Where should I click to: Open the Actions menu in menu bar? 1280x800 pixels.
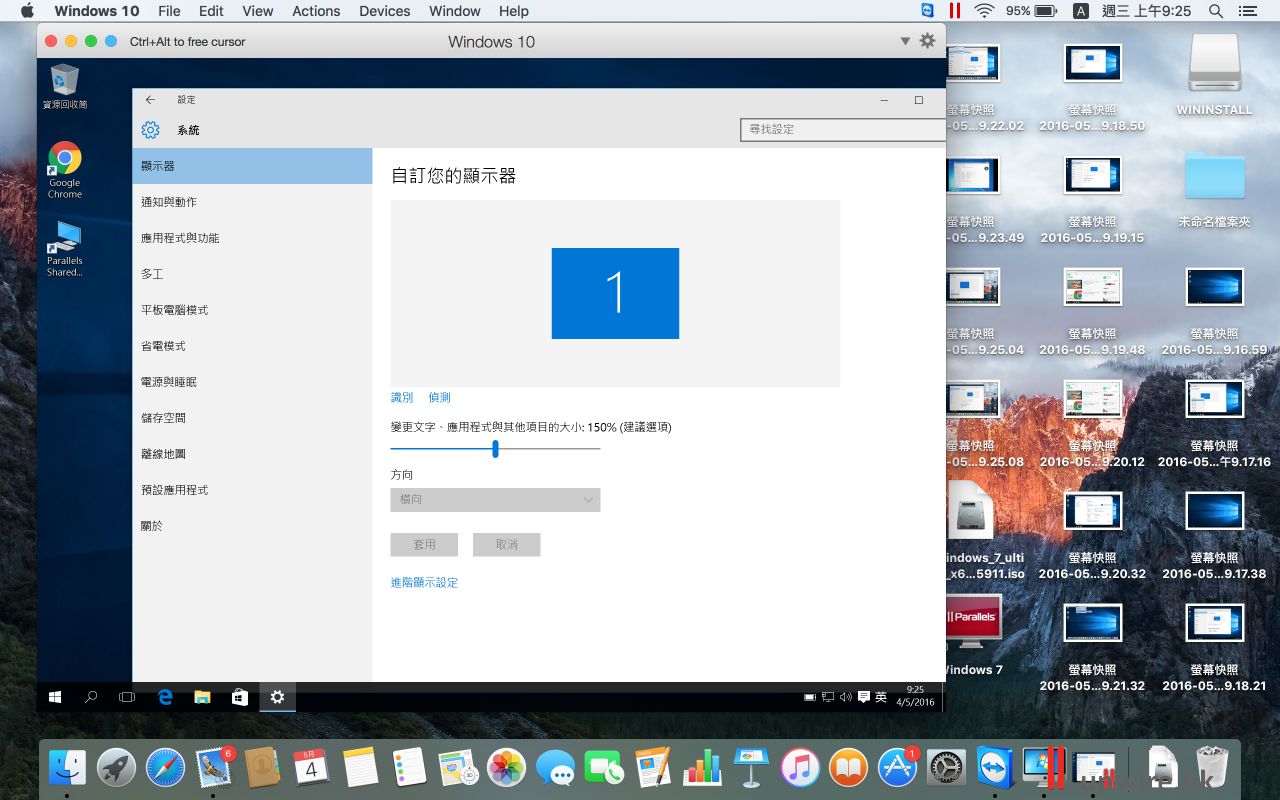(x=316, y=11)
